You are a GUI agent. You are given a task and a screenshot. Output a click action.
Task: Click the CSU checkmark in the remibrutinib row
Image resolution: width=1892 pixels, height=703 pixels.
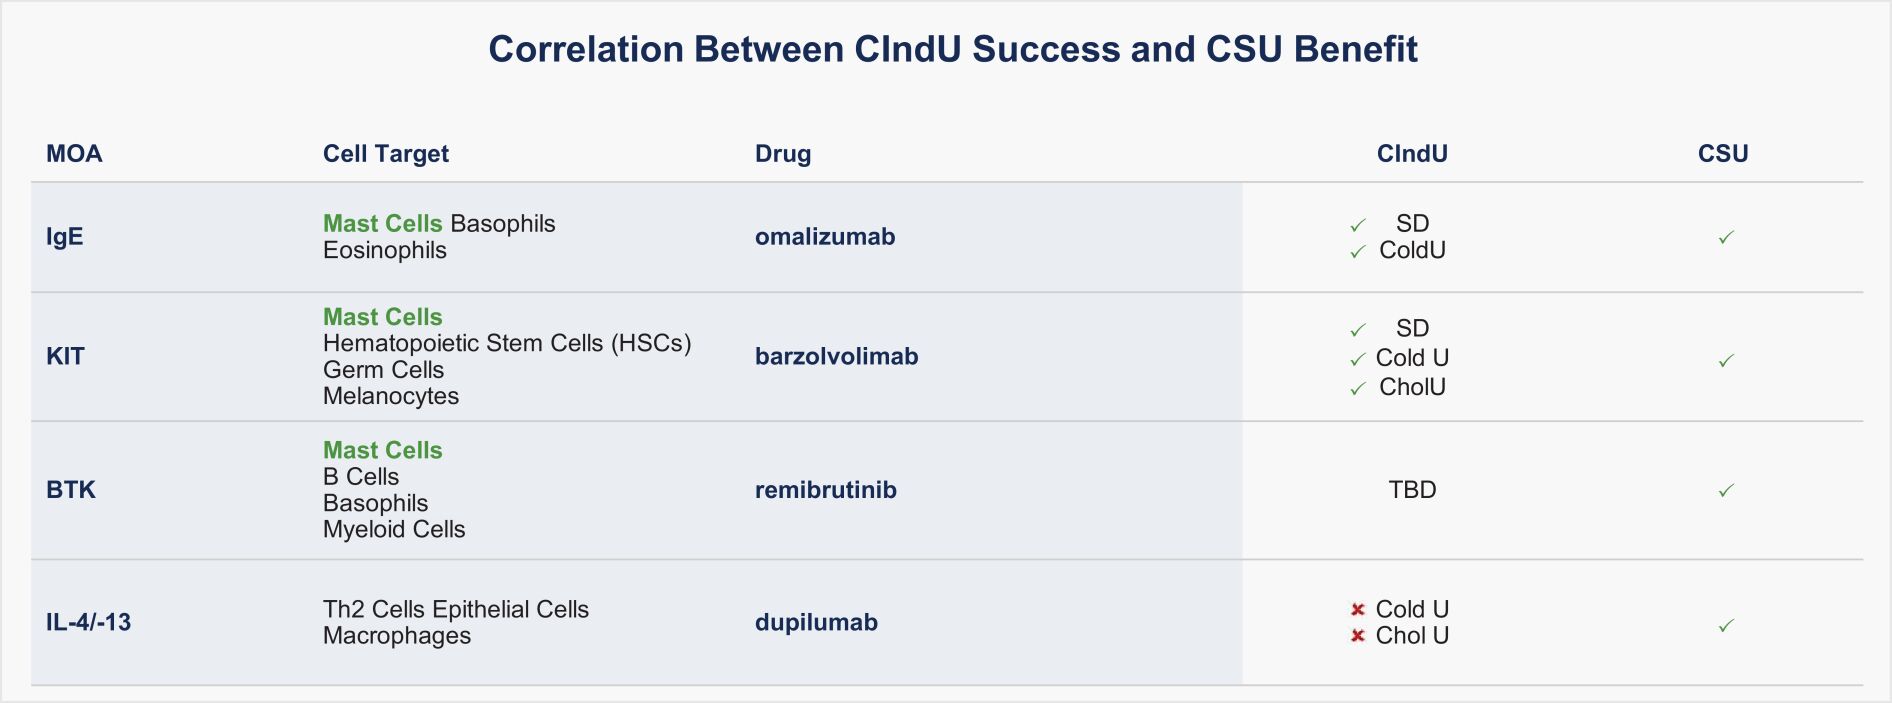[1726, 490]
